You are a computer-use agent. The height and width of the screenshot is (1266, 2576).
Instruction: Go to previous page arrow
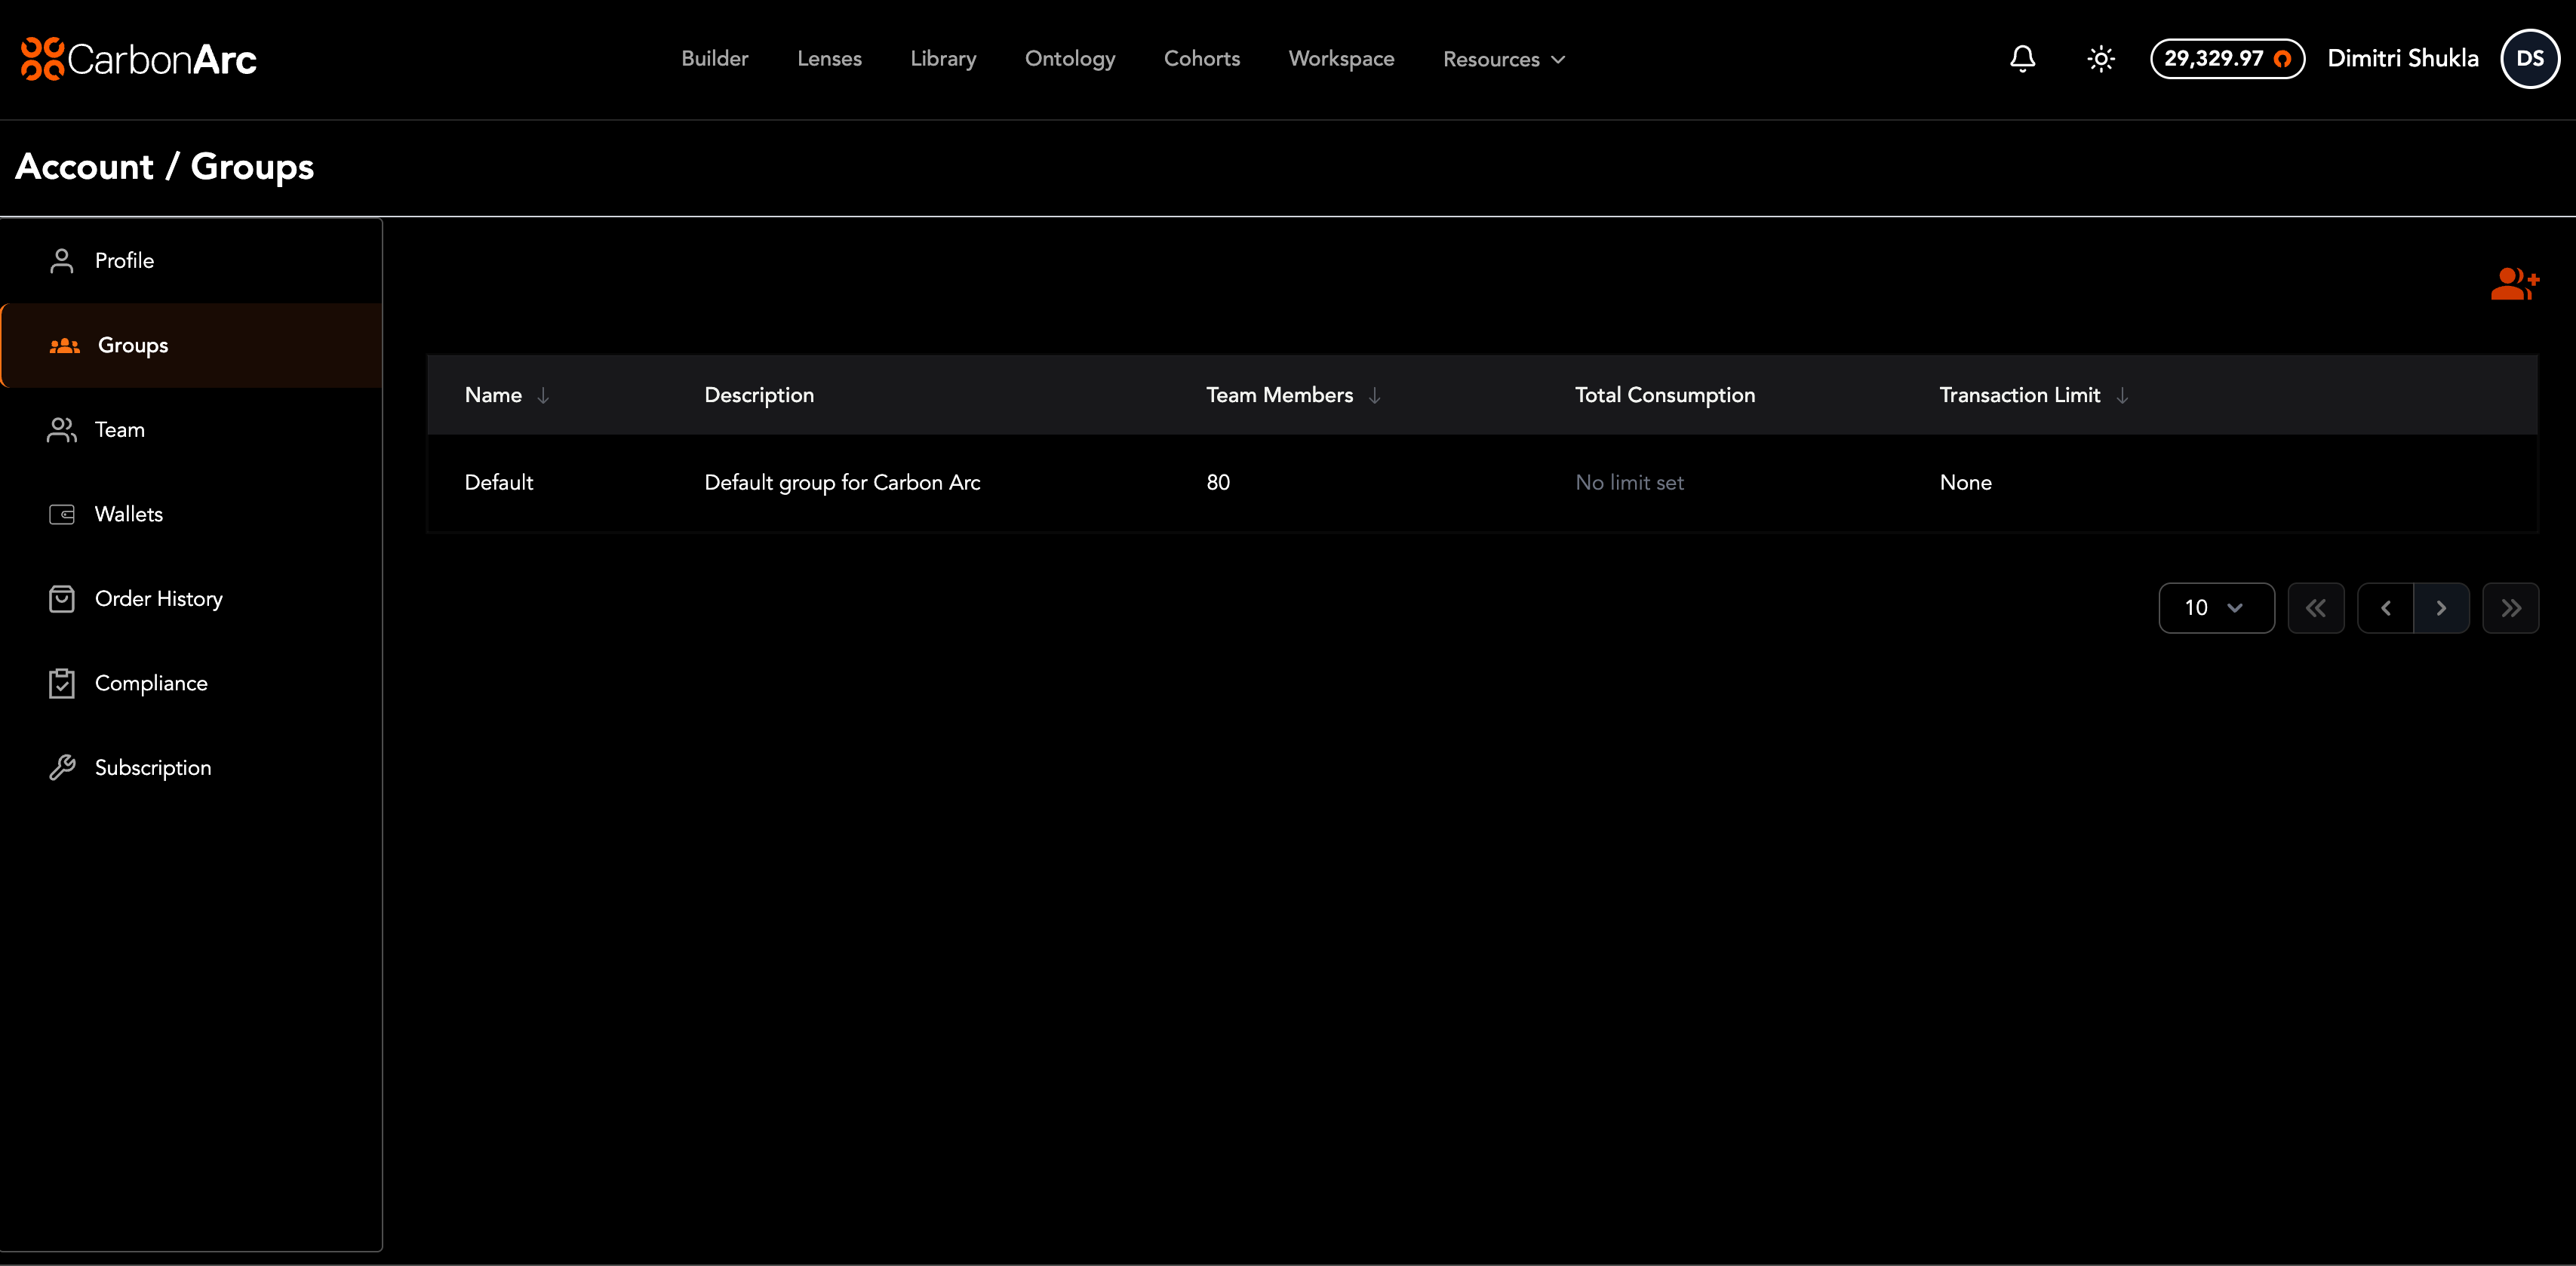[x=2385, y=608]
